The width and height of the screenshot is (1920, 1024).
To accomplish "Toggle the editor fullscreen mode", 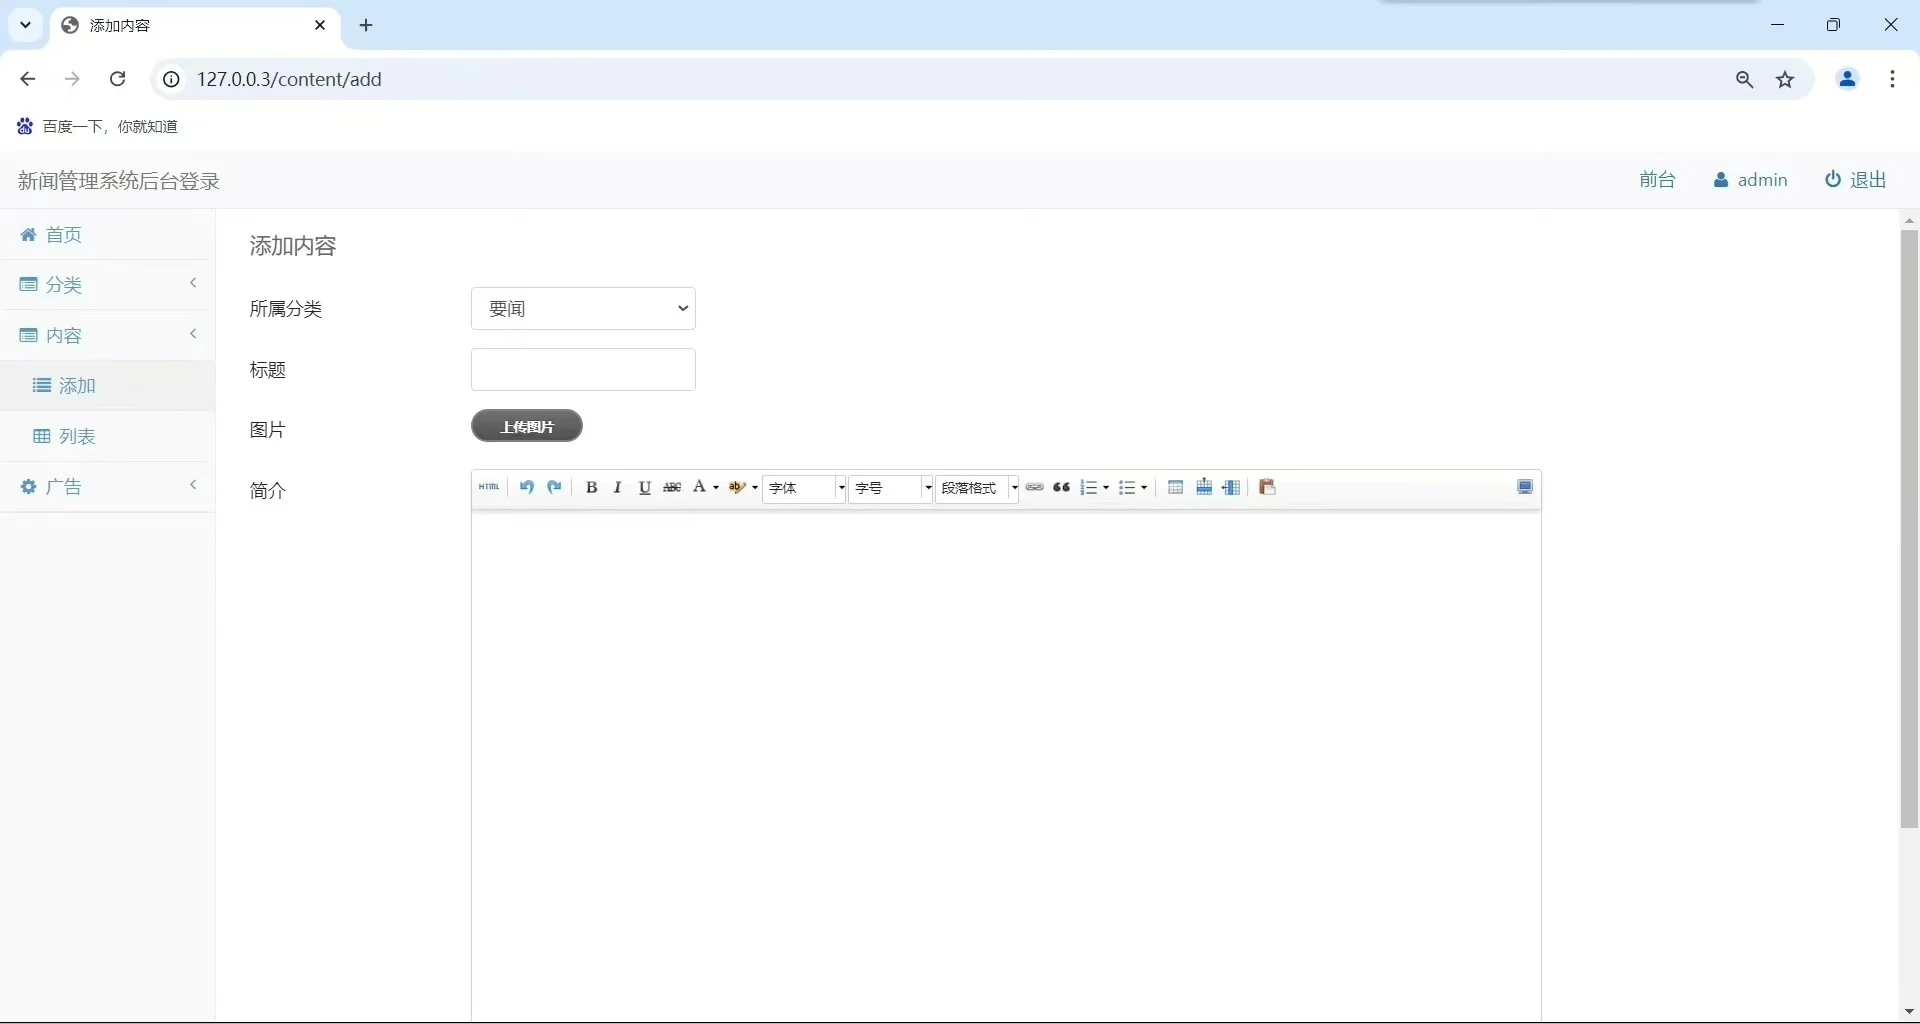I will [x=1525, y=487].
